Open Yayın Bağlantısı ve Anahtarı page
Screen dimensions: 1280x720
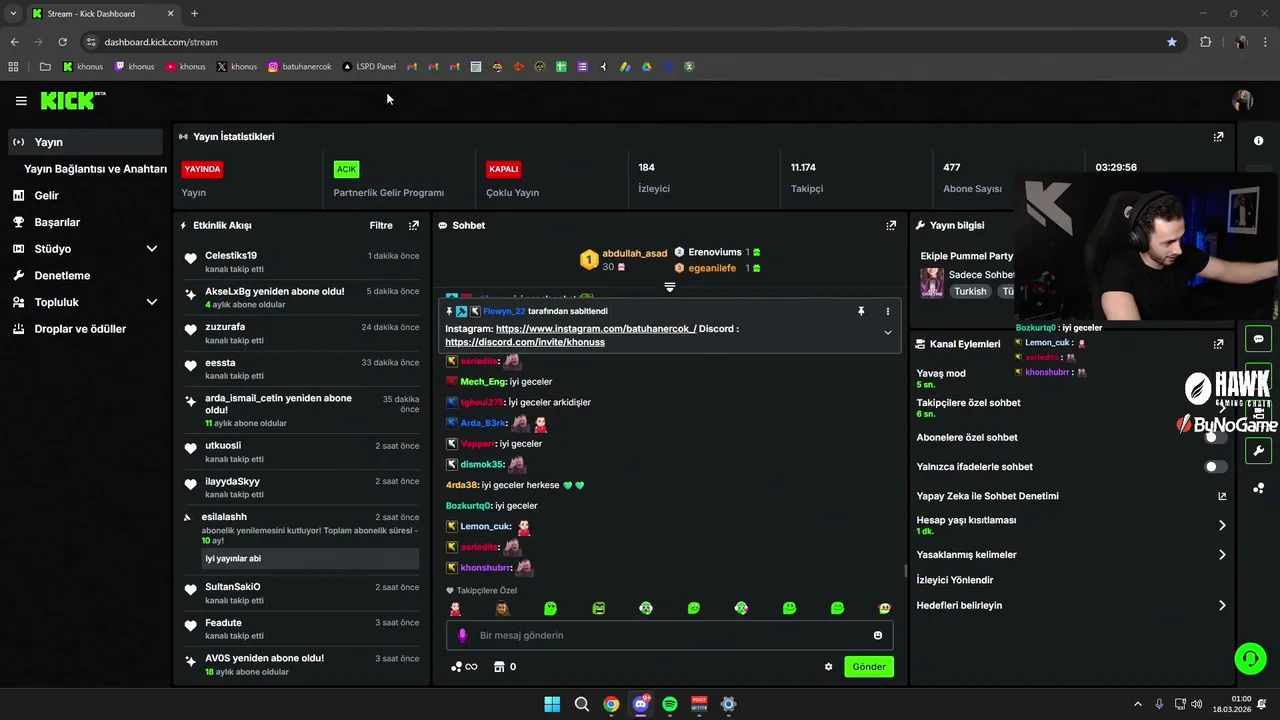click(x=95, y=169)
